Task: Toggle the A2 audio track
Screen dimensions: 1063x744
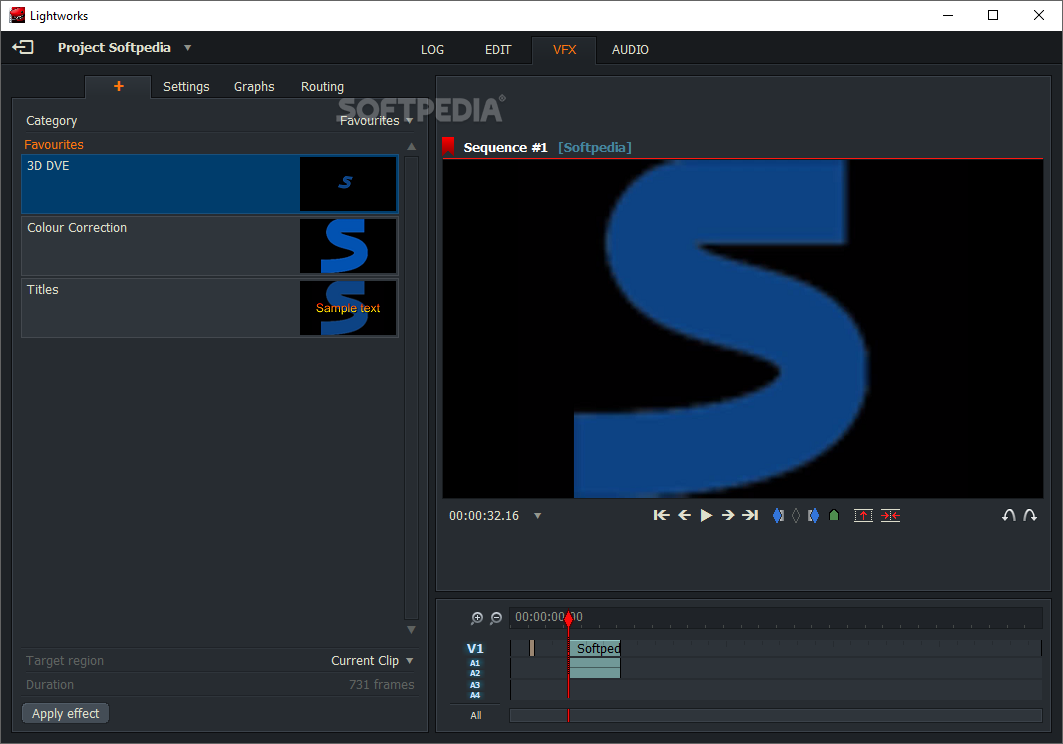Action: [x=475, y=673]
